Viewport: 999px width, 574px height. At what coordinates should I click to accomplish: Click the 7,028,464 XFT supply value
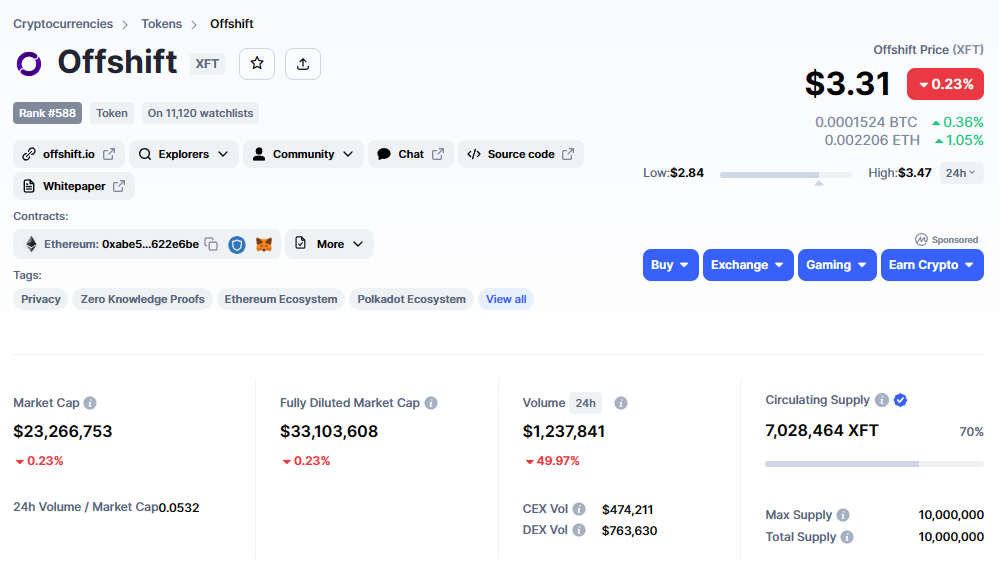[822, 431]
